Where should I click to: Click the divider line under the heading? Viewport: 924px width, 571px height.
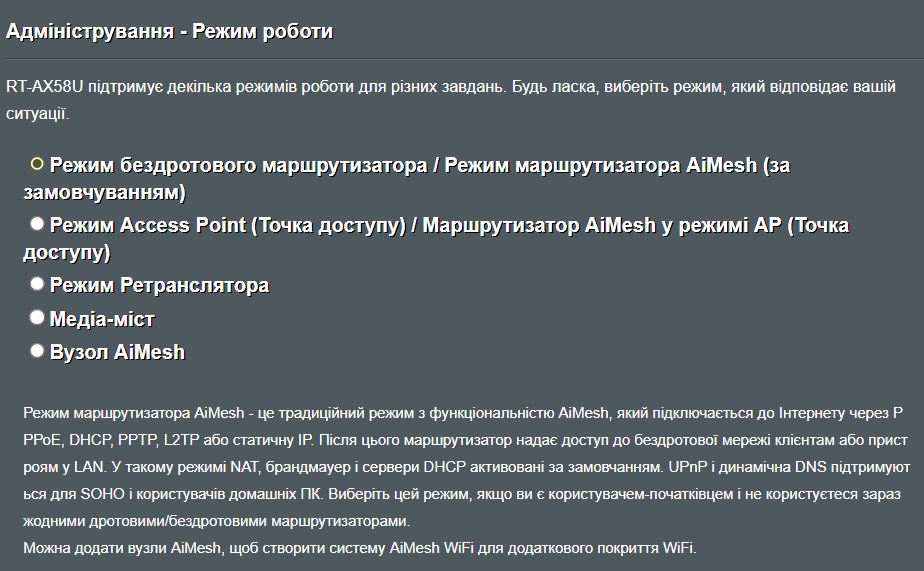(x=462, y=58)
